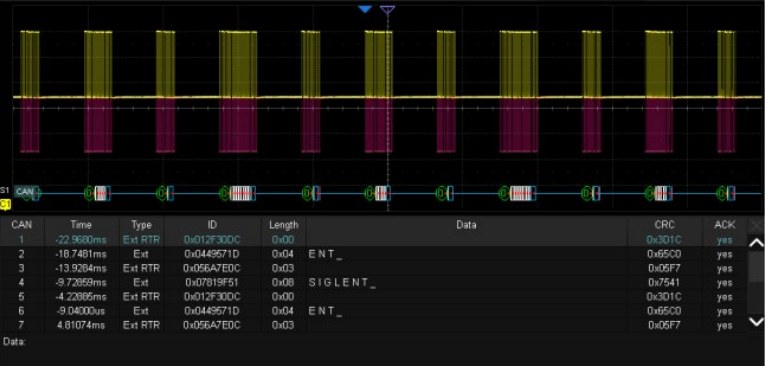
Task: Click the ACK column header
Action: coord(725,225)
